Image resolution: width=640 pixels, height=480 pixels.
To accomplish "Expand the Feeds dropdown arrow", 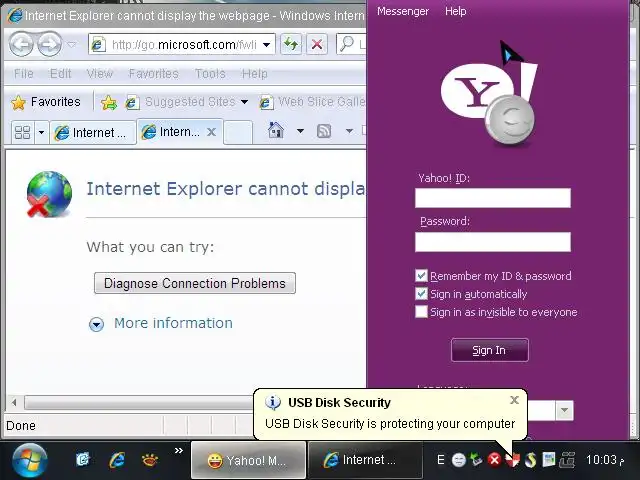I will point(349,131).
